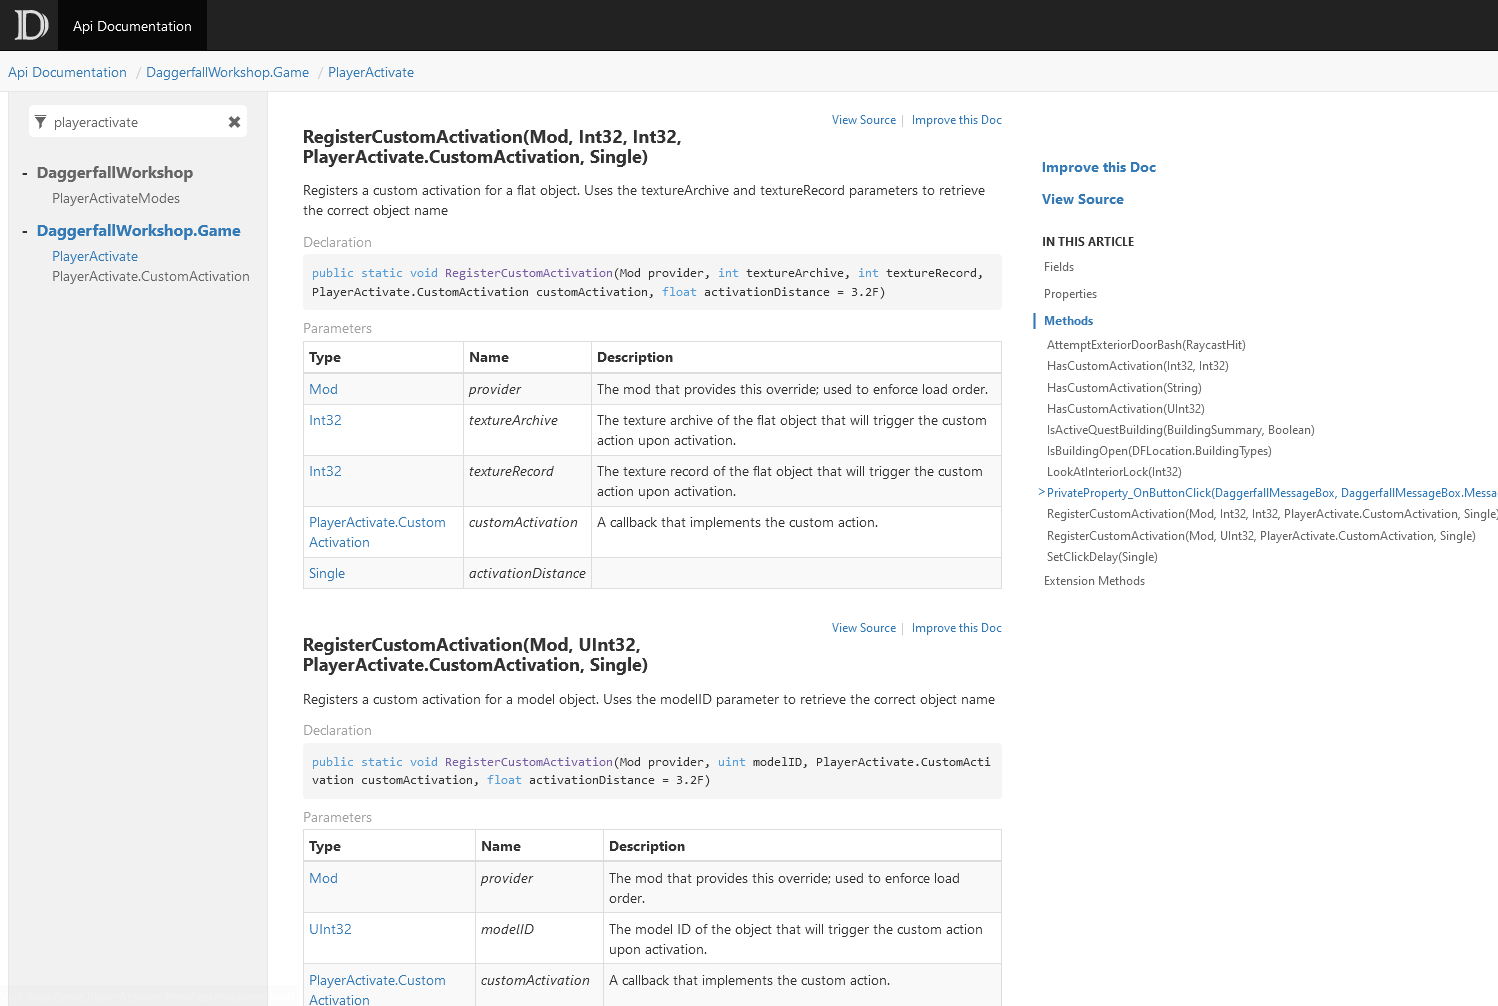Image resolution: width=1498 pixels, height=1006 pixels.
Task: Collapse the DaggerfallWorkshop.Game tree node
Action: 25,231
